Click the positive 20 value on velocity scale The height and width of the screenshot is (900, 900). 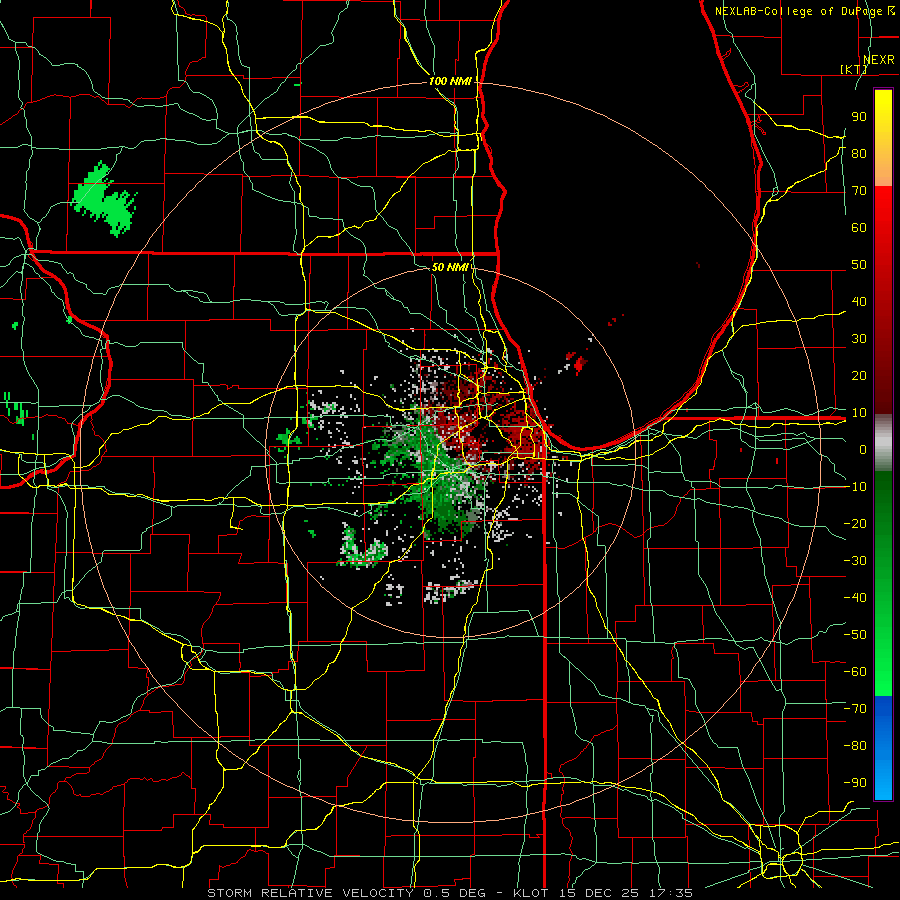859,375
